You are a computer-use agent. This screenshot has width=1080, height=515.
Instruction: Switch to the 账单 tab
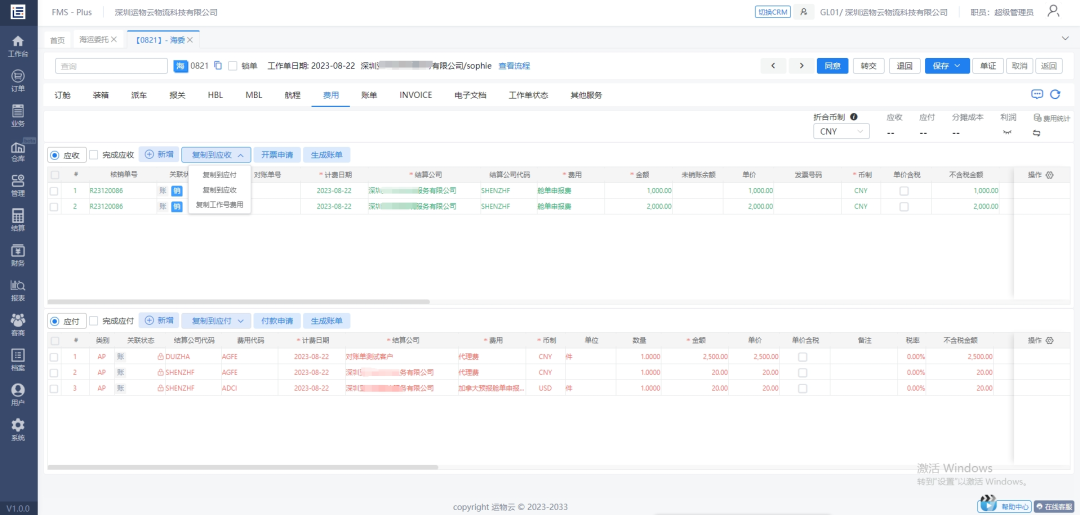tap(369, 95)
